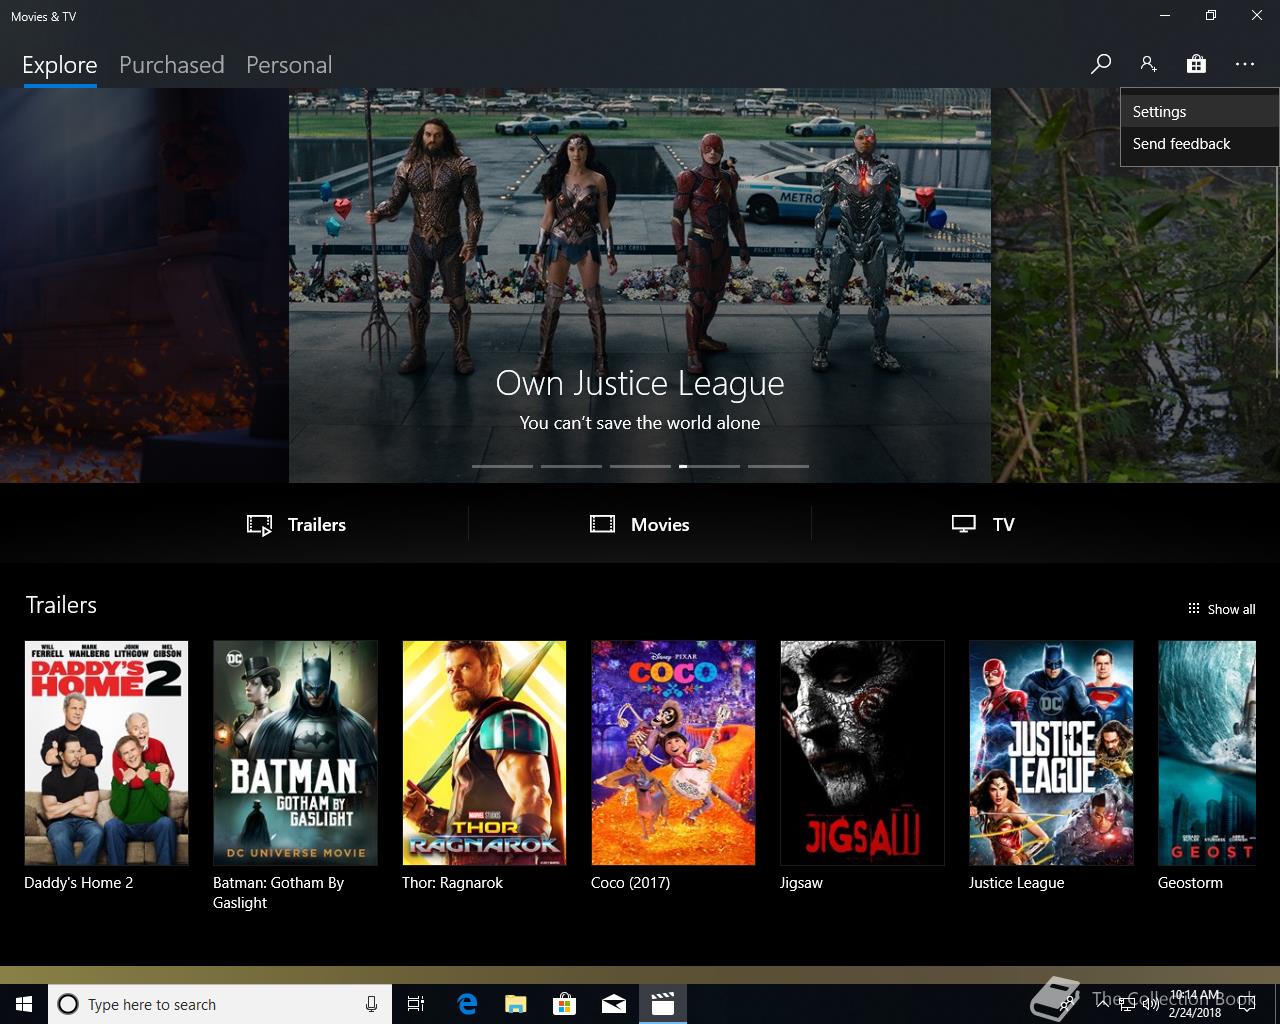Image resolution: width=1280 pixels, height=1024 pixels.
Task: Launch Microsoft Edge from the taskbar
Action: click(467, 1004)
